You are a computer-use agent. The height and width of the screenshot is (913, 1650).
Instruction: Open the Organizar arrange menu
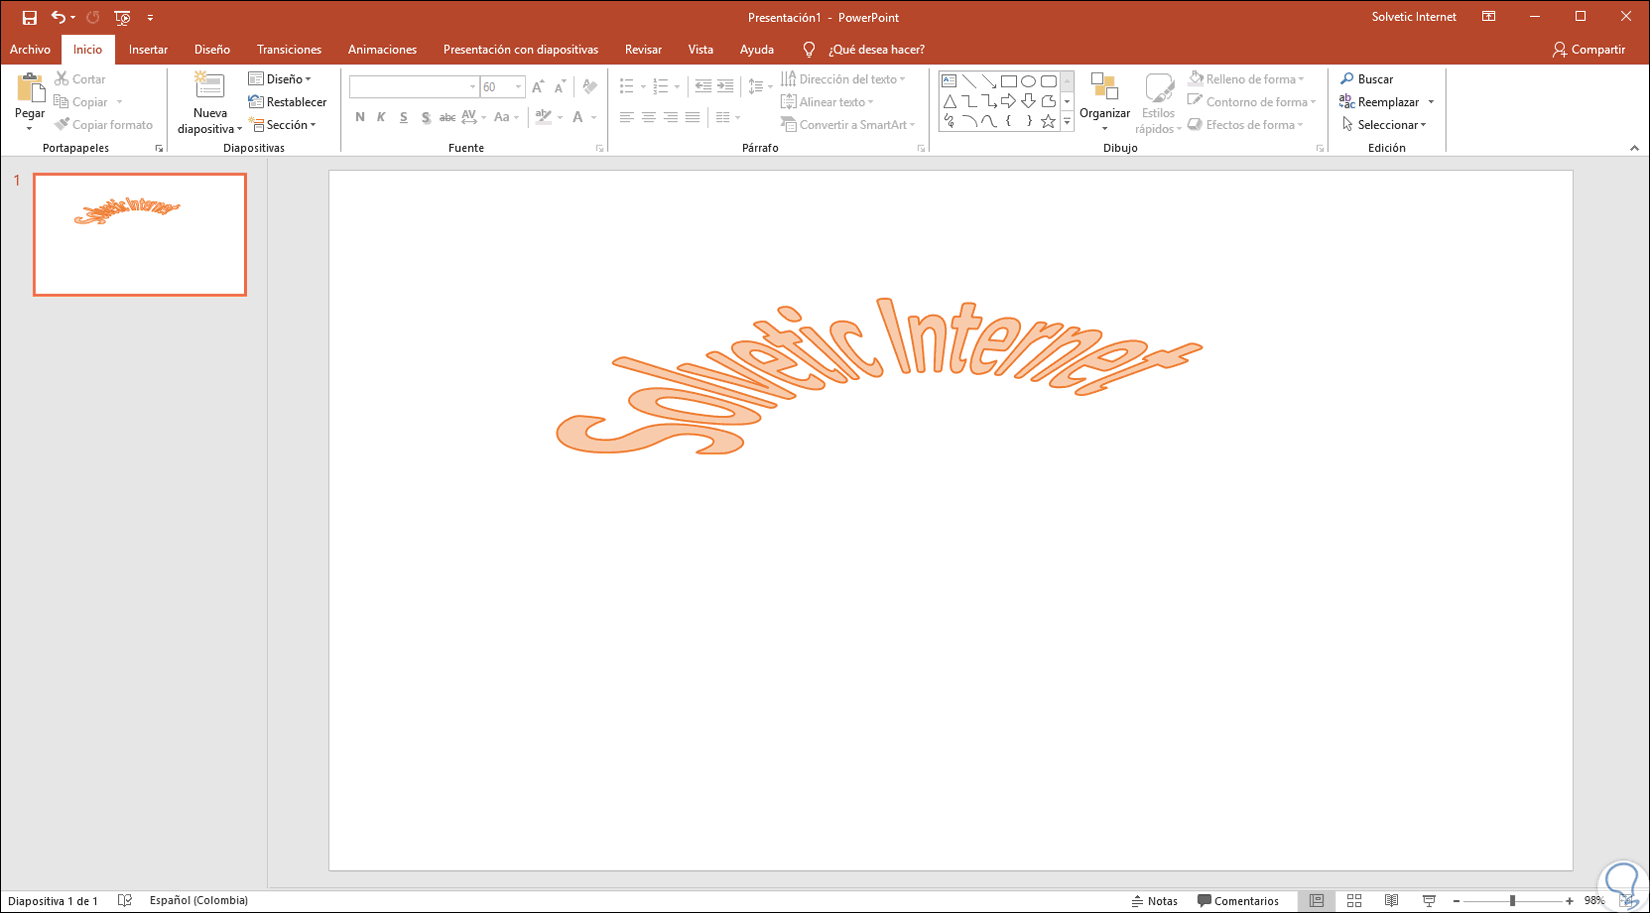point(1104,102)
